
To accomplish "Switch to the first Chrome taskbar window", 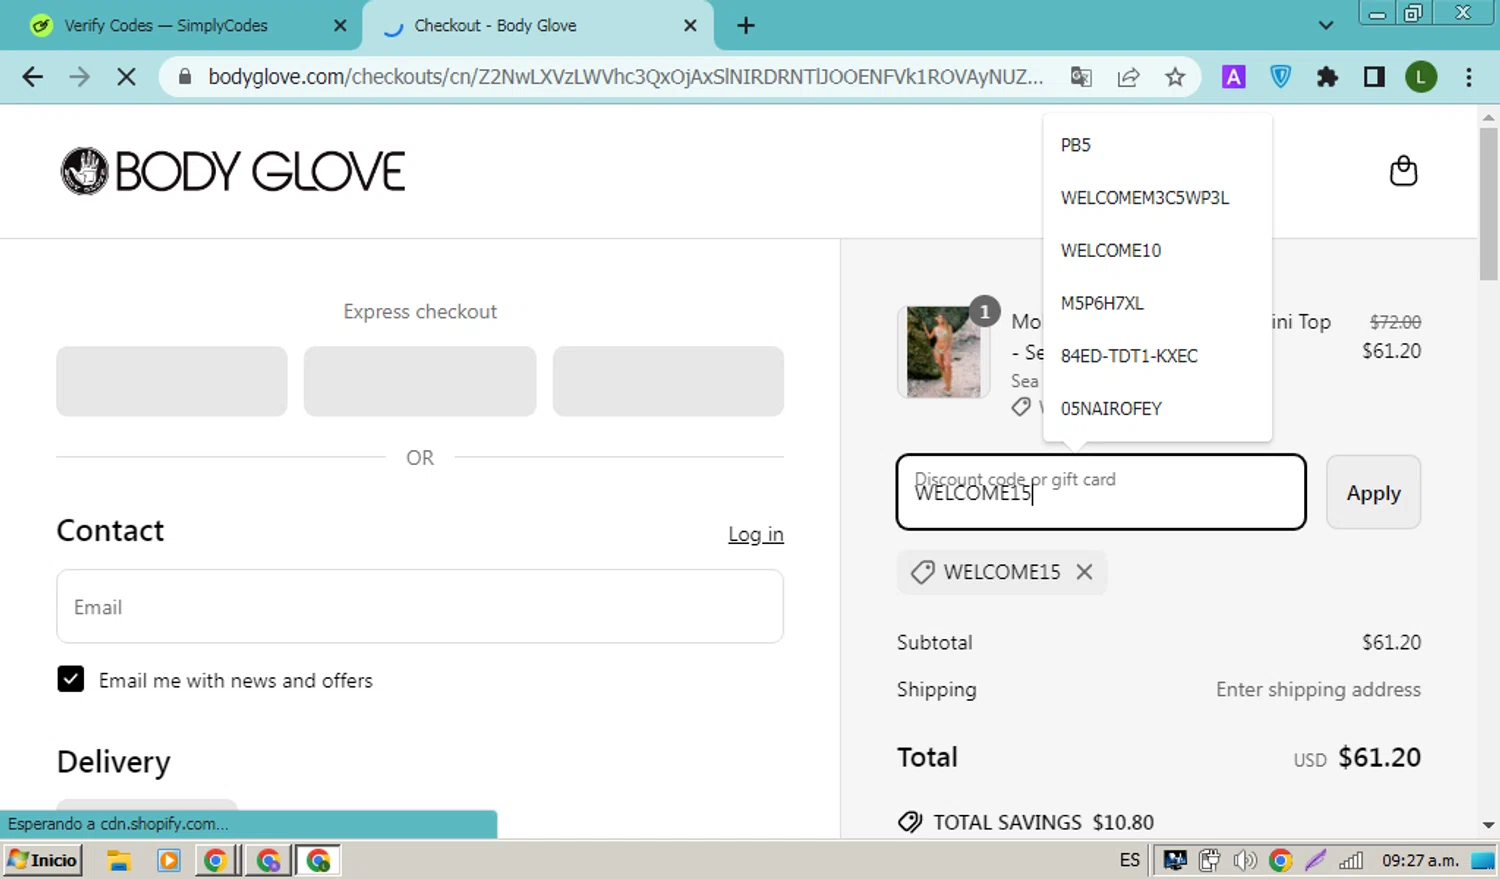I will [215, 860].
